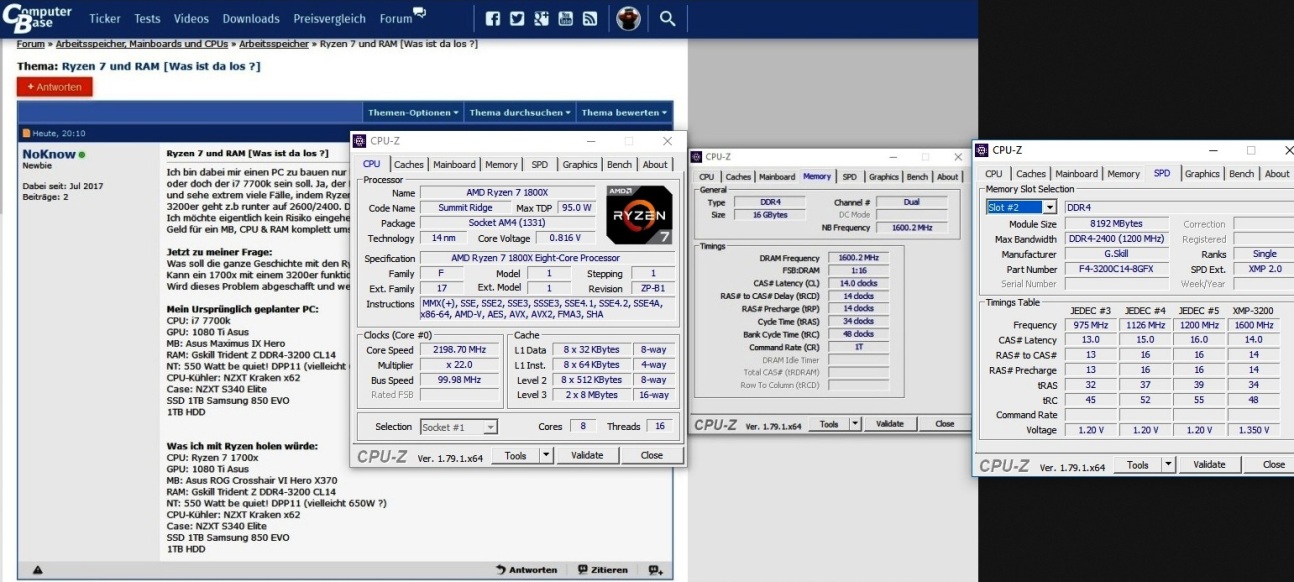Switch to Mainboard tab in processor CPU-Z window

pyautogui.click(x=454, y=164)
